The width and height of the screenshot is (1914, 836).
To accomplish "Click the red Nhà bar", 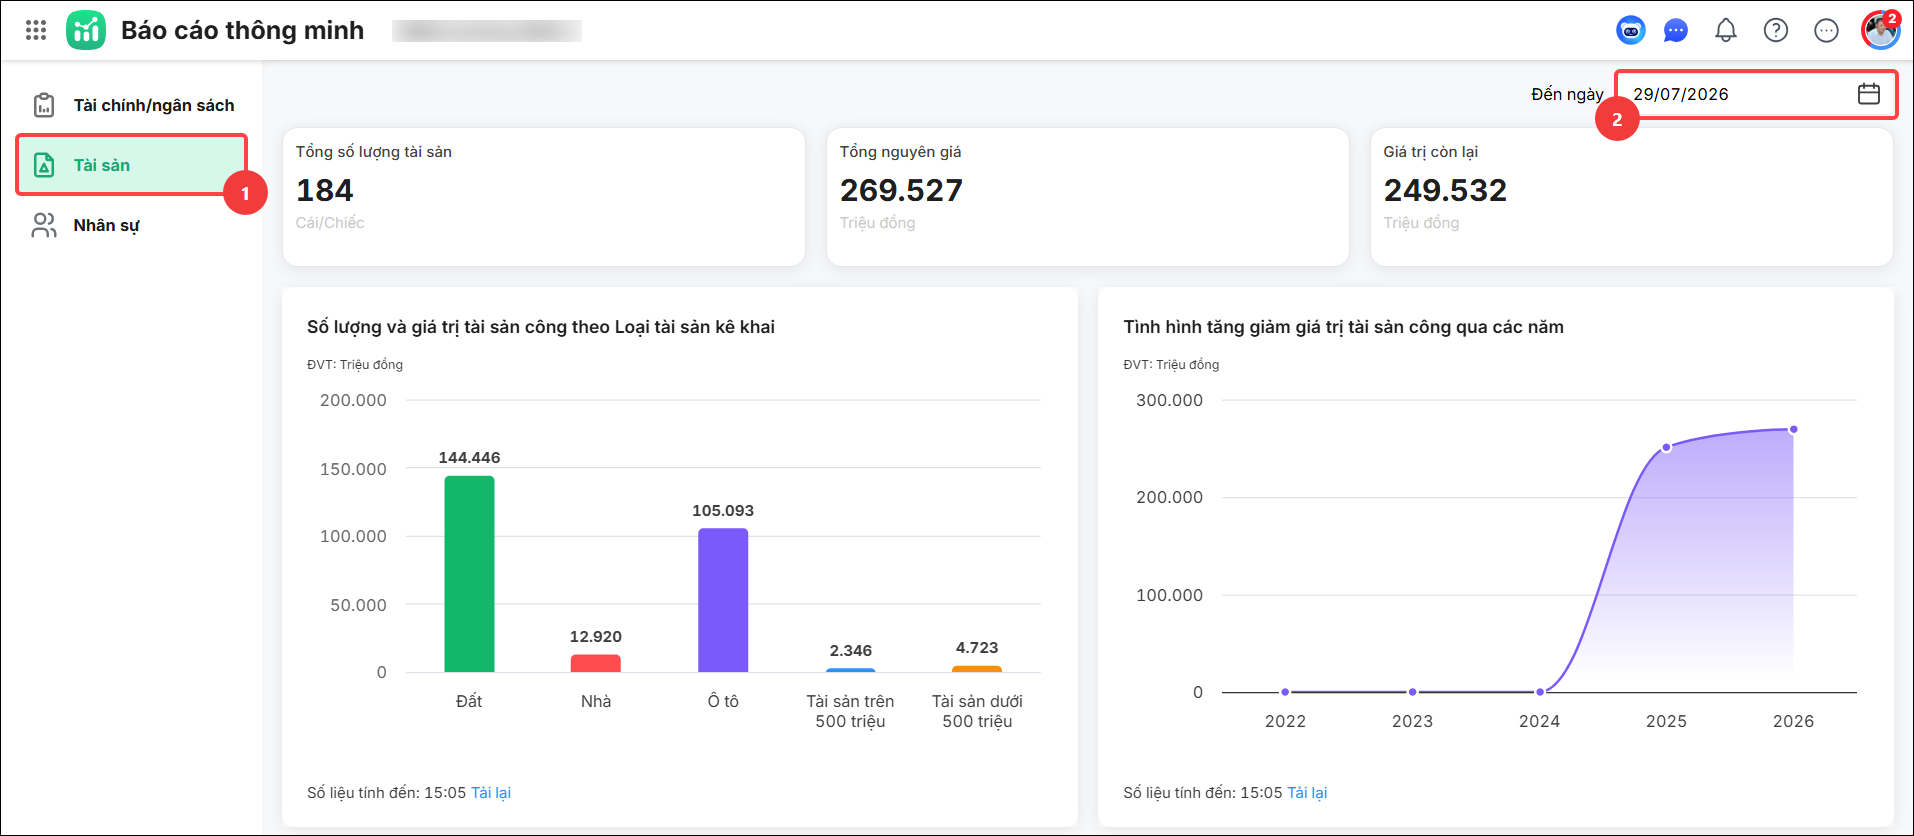I will 596,663.
